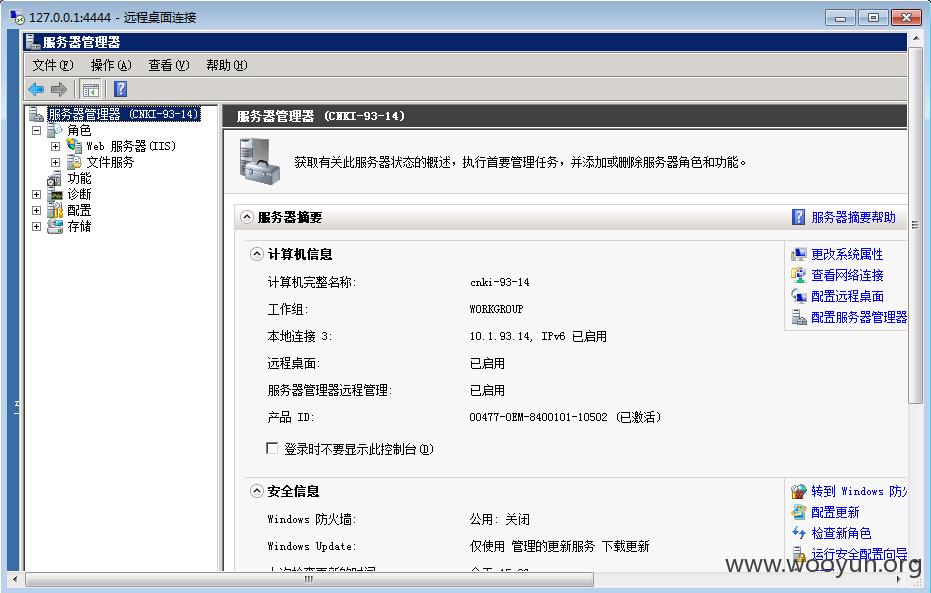Click the 服务器摘要帮助 question mark icon
This screenshot has width=931, height=593.
[799, 217]
